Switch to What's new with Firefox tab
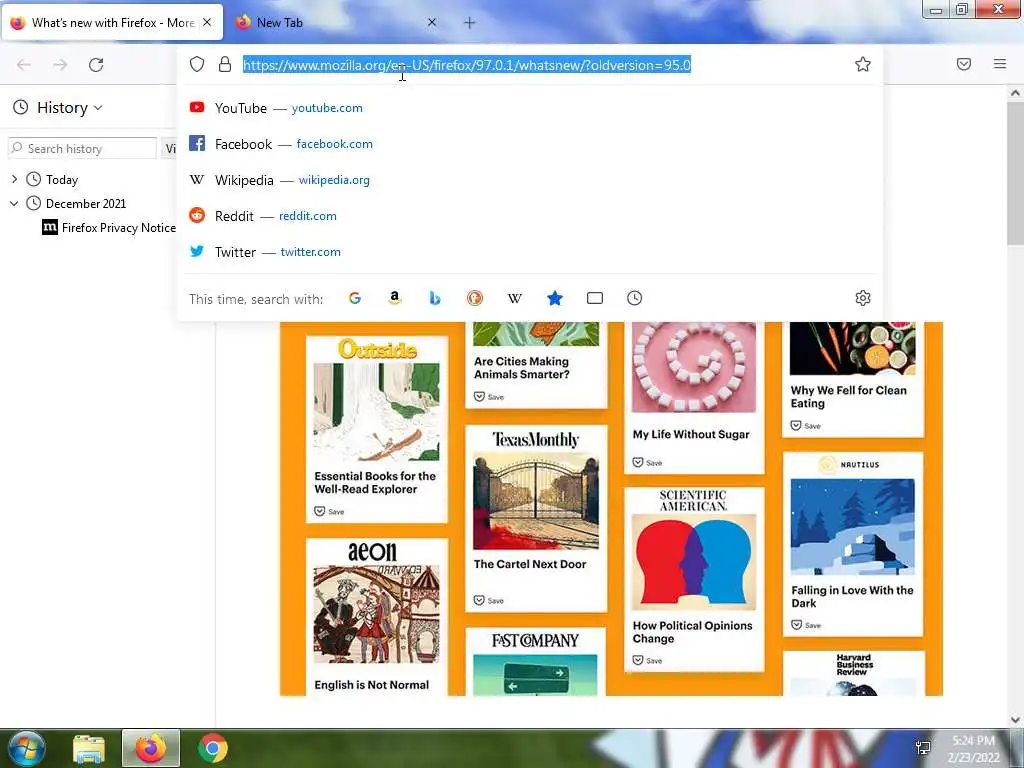 click(x=112, y=23)
